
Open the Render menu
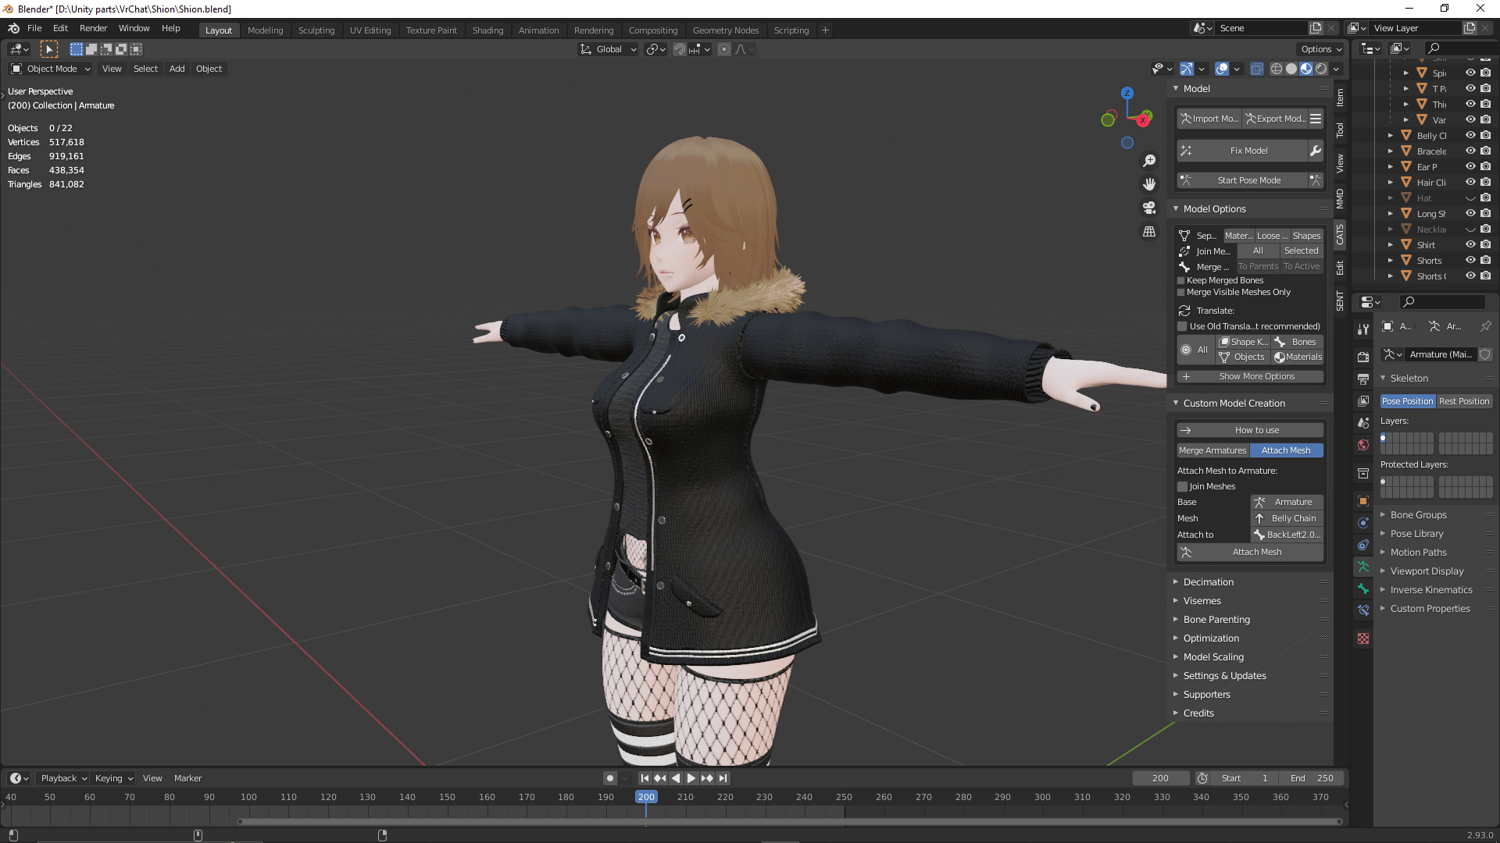(93, 29)
